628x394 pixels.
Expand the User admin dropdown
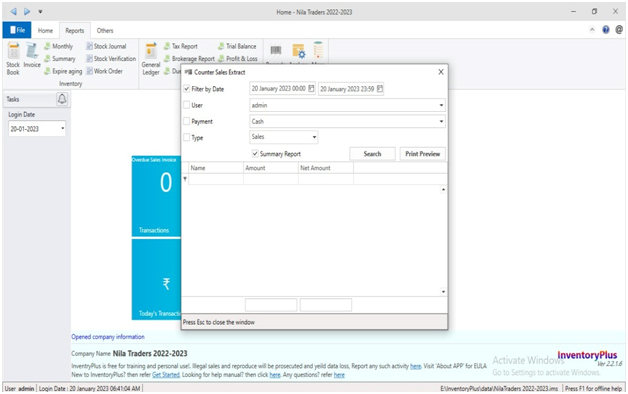click(x=441, y=105)
